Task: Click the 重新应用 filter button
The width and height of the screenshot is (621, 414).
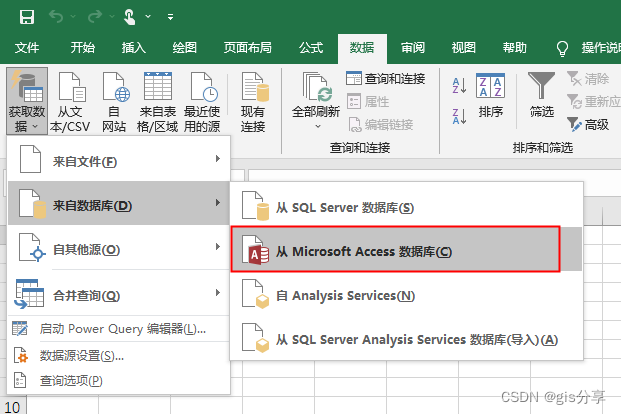Action: click(x=594, y=102)
